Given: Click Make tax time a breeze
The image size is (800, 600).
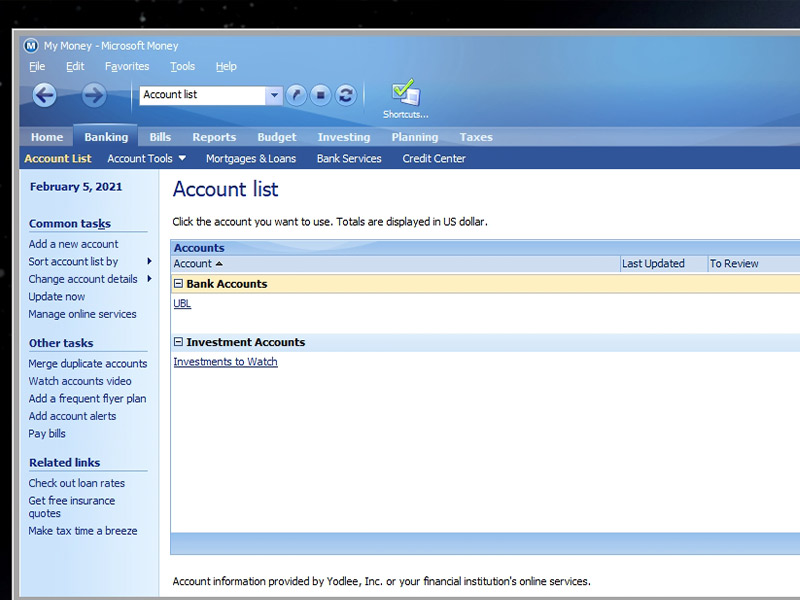Looking at the screenshot, I should [x=83, y=531].
